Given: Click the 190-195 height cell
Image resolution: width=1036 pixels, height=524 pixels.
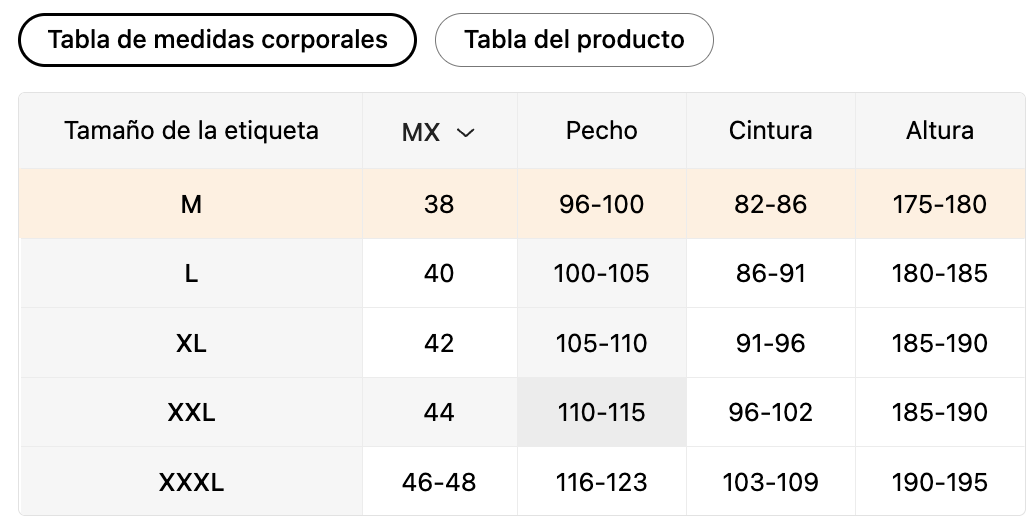Looking at the screenshot, I should tap(940, 482).
